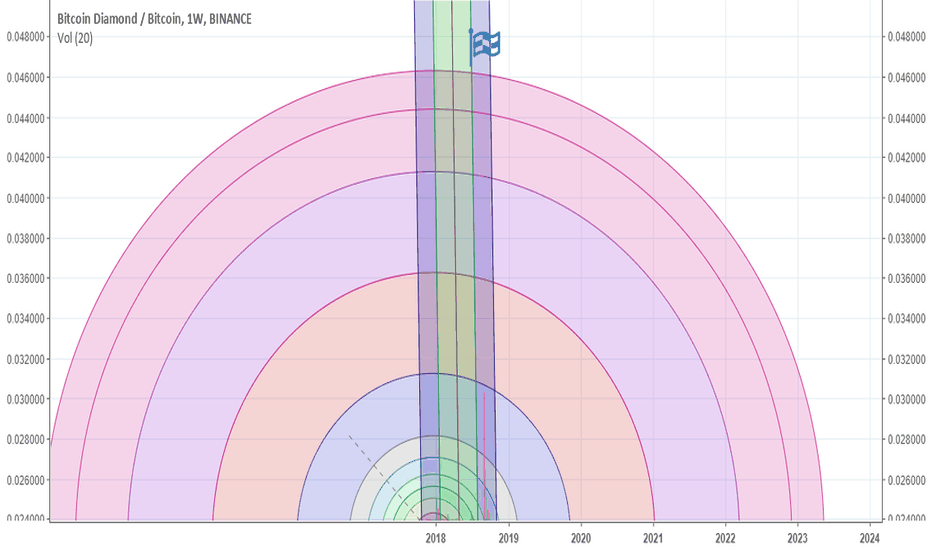This screenshot has height=550, width=932.
Task: Select the Bitcoin Diamond / Bitcoin chart title
Action: 154,19
